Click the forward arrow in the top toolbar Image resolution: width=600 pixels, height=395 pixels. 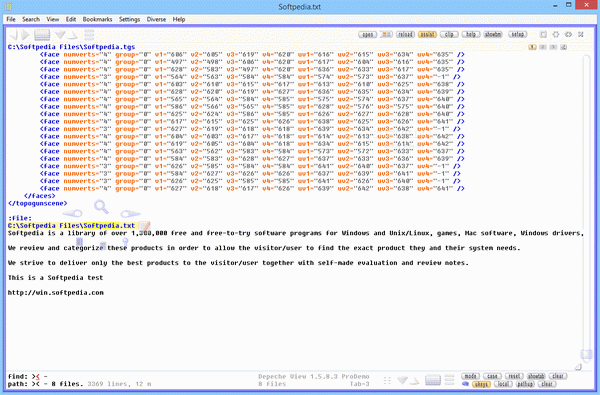(26, 35)
